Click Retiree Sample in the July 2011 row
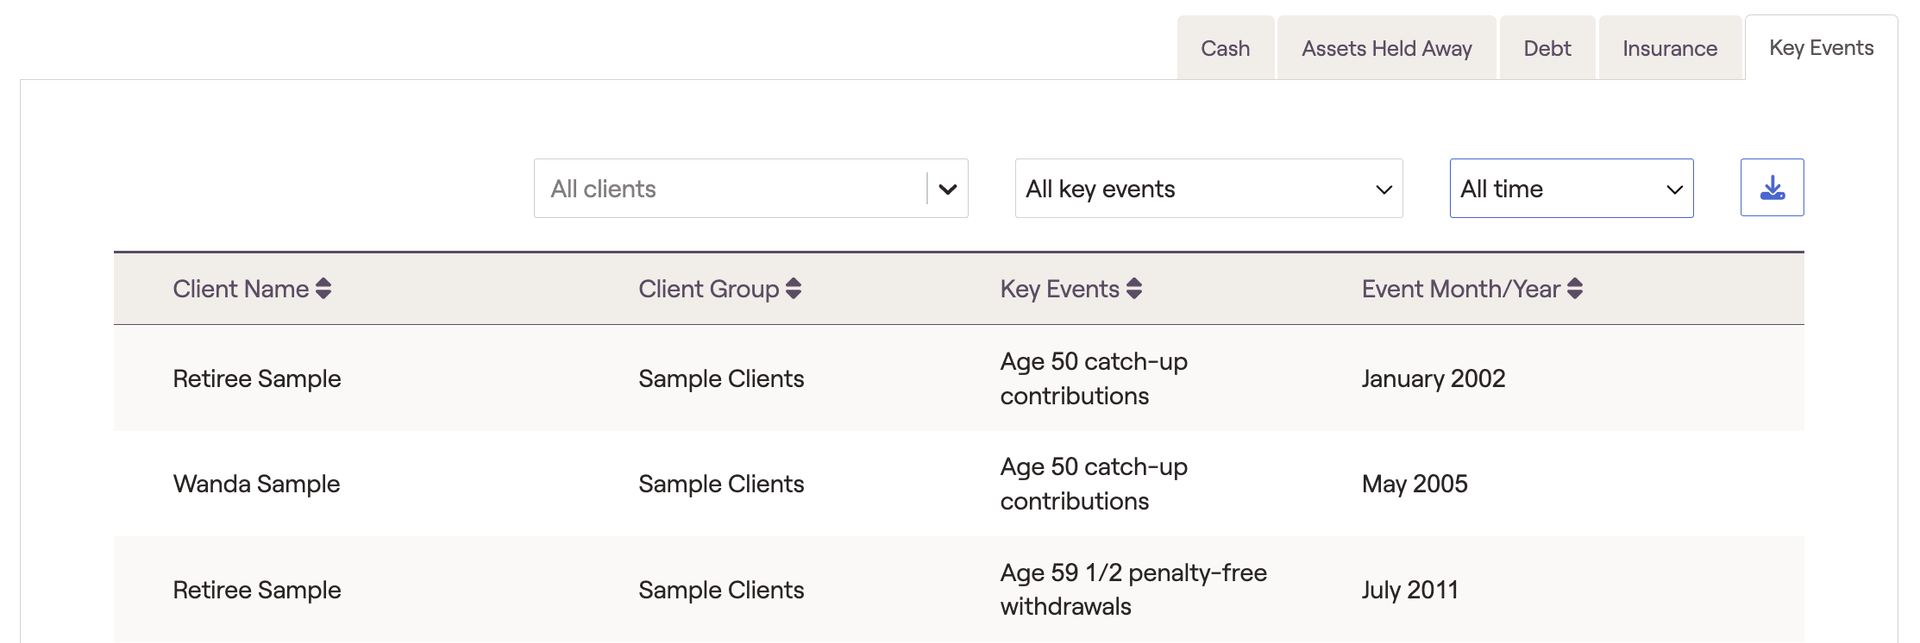 [x=257, y=590]
